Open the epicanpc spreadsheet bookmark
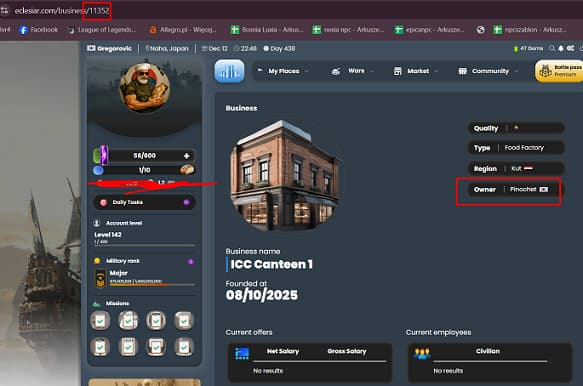 pyautogui.click(x=430, y=30)
